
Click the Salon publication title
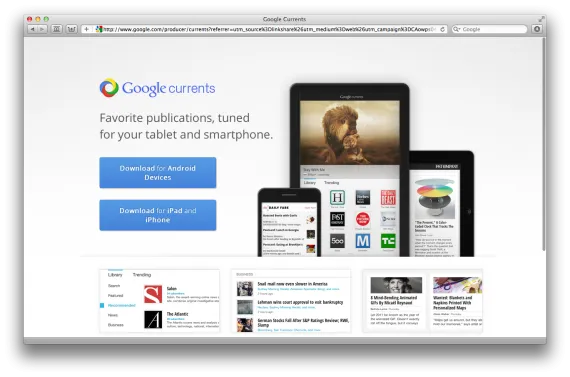click(172, 289)
